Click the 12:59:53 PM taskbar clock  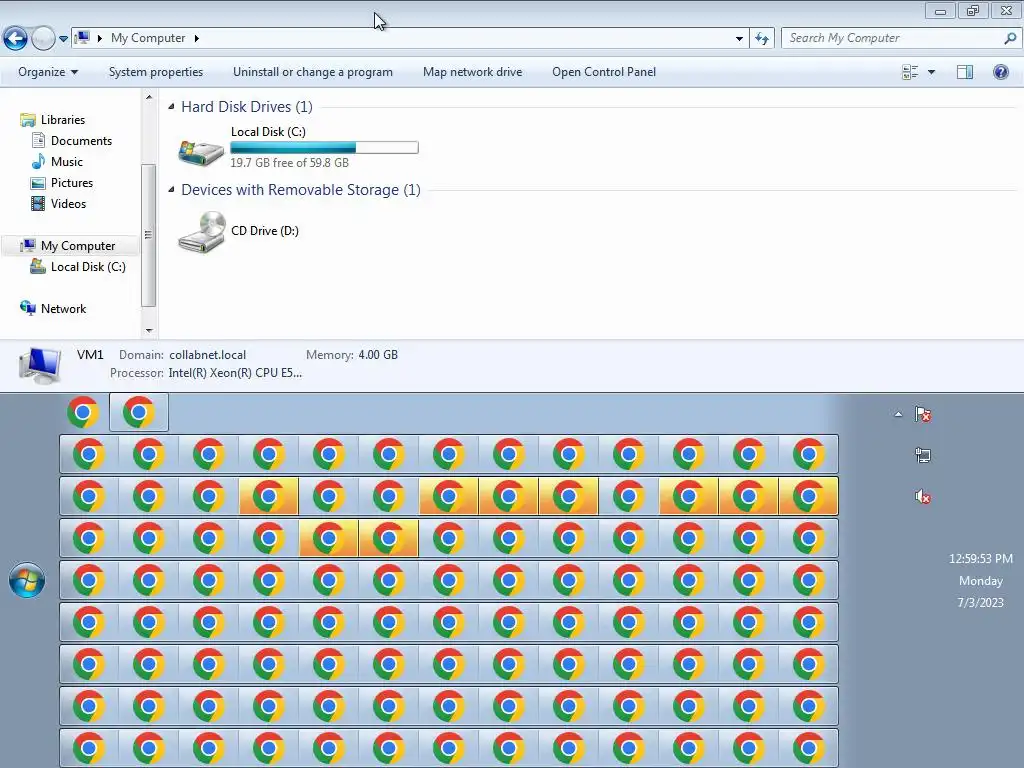pos(980,558)
